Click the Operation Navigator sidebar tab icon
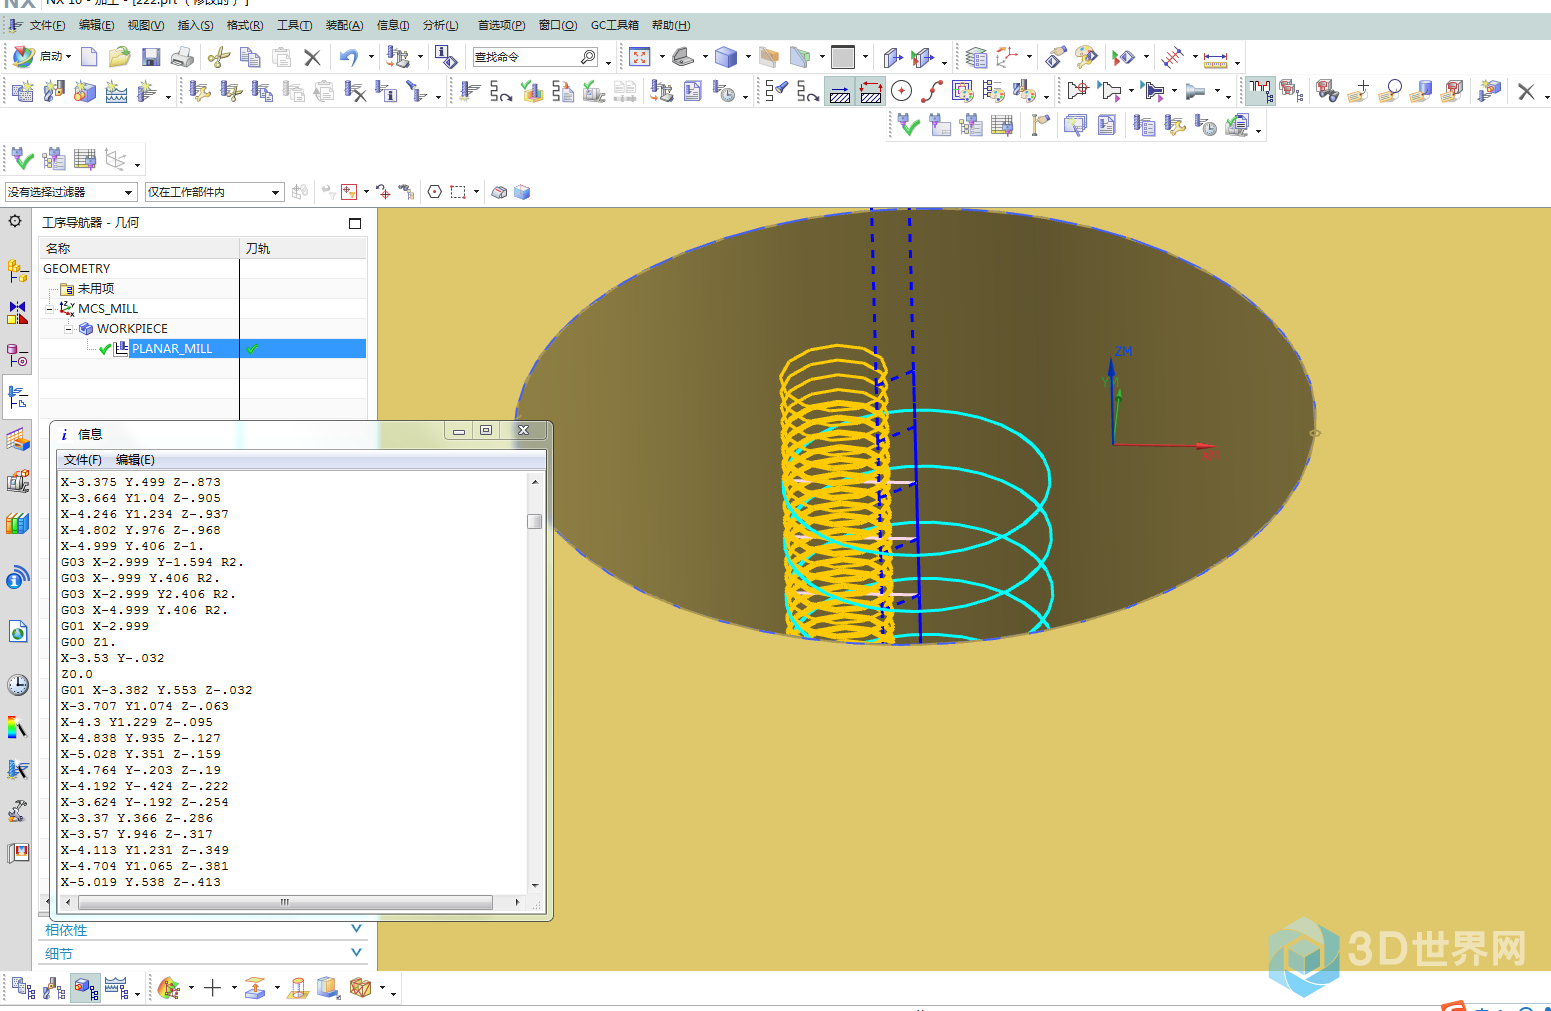 pyautogui.click(x=17, y=397)
